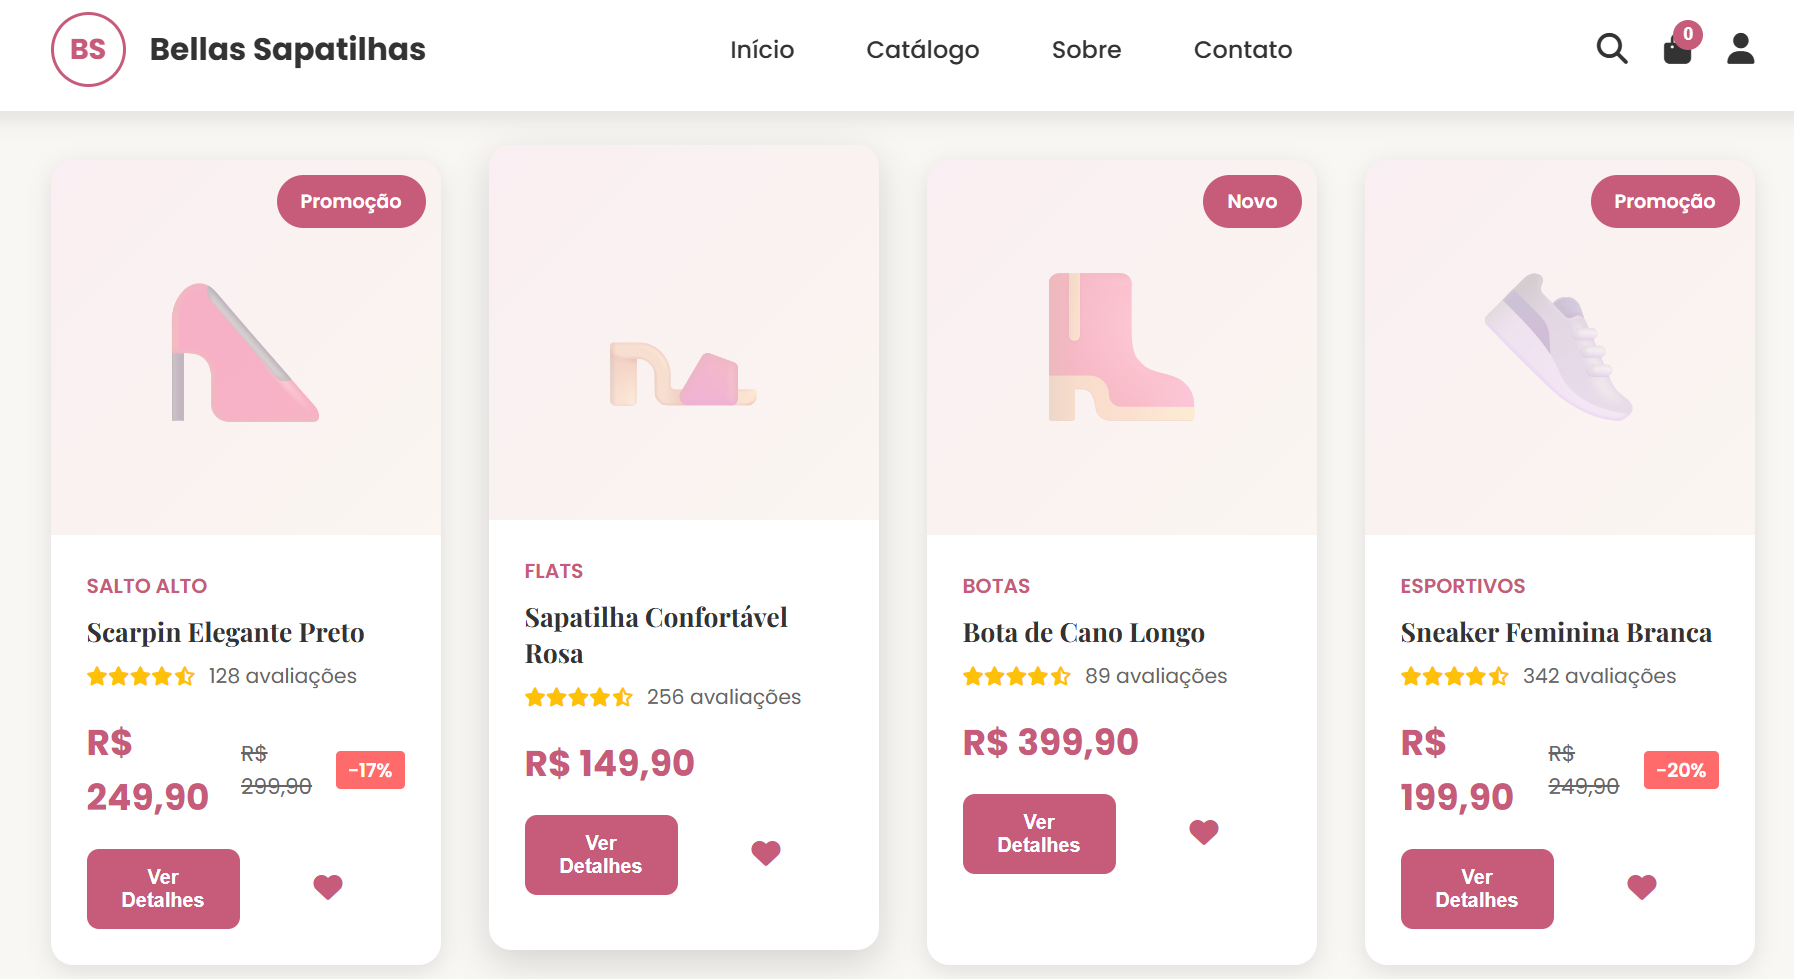1794x979 pixels.
Task: Click the star rating of Sapatilha Confortável Rosa
Action: point(578,697)
